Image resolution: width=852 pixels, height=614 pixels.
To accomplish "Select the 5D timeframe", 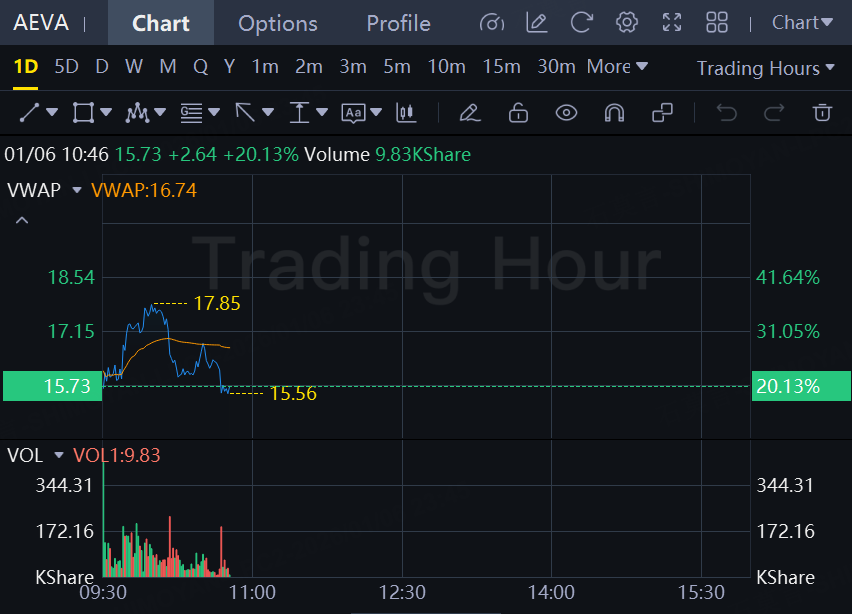I will click(x=66, y=67).
